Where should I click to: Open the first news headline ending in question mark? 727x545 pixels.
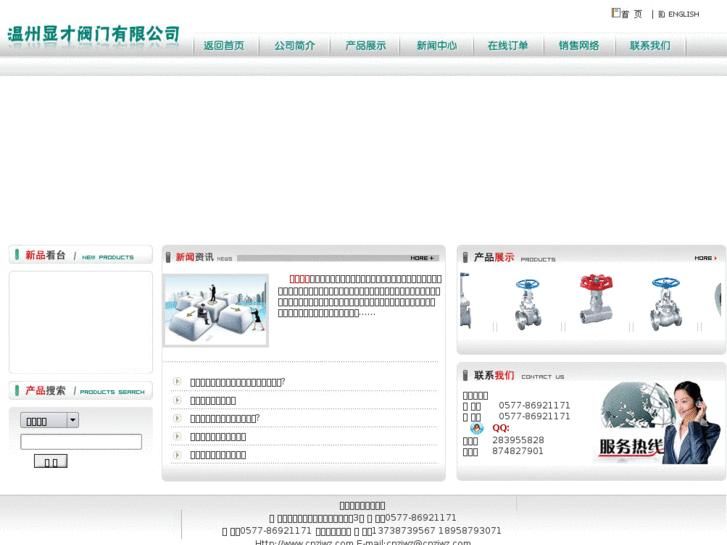pyautogui.click(x=237, y=382)
